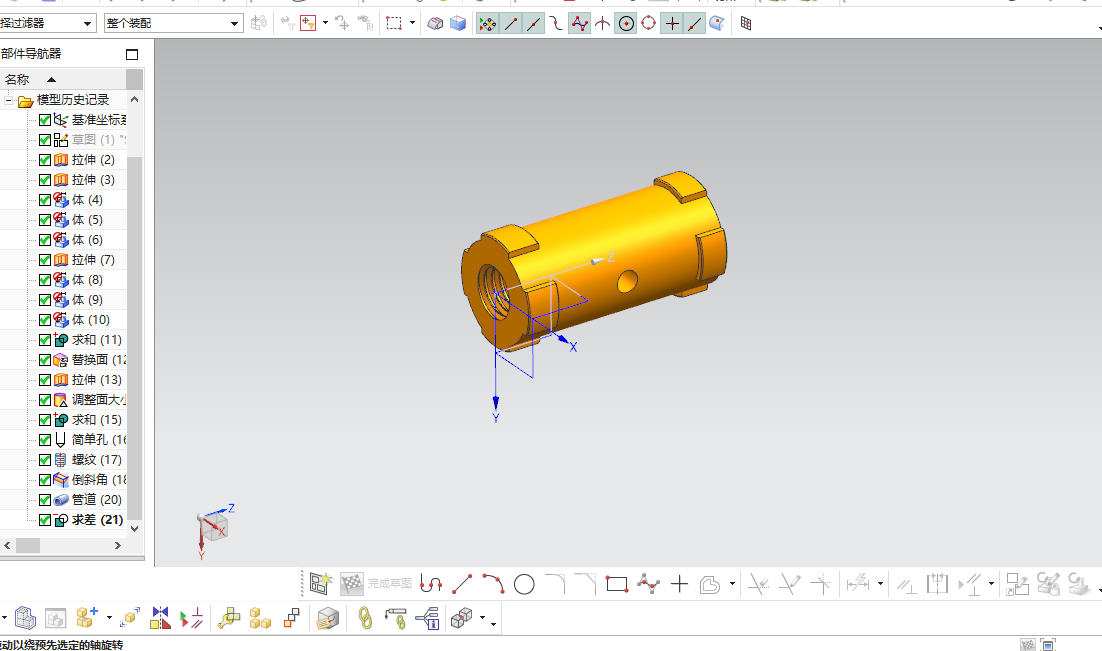Screen dimensions: 1102x651
Task: Open the offset curve dropdown arrow
Action: click(x=732, y=584)
